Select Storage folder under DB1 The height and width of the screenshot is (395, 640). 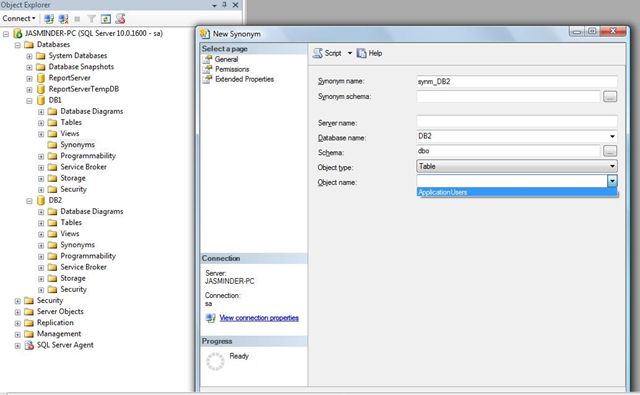tap(73, 178)
